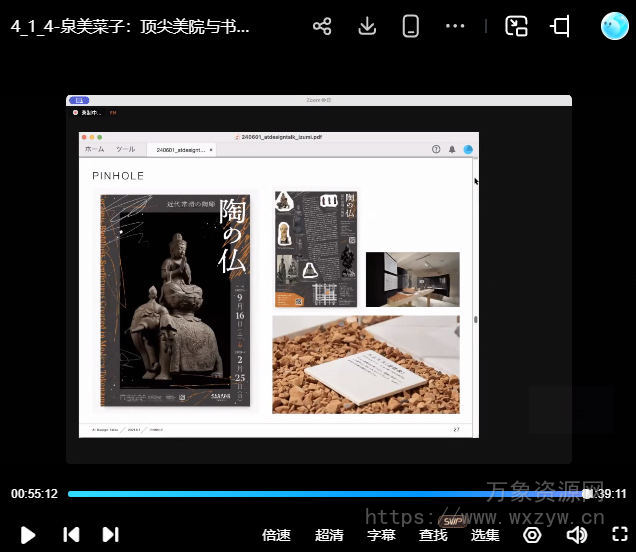Open the blue user avatar profile
This screenshot has width=636, height=552.
[614, 26]
